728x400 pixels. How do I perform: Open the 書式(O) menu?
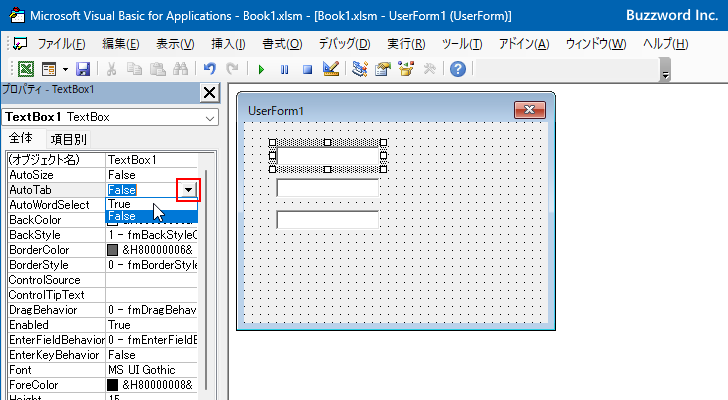(282, 44)
